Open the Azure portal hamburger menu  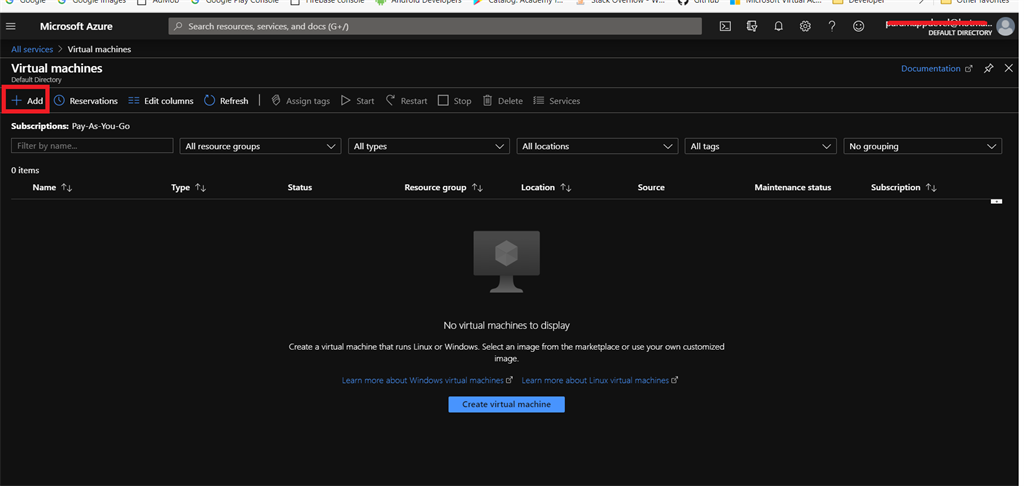point(10,27)
